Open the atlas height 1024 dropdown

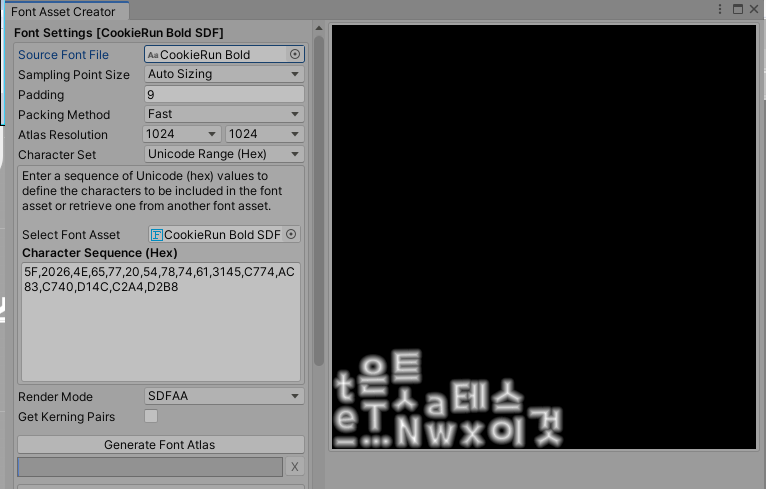264,134
